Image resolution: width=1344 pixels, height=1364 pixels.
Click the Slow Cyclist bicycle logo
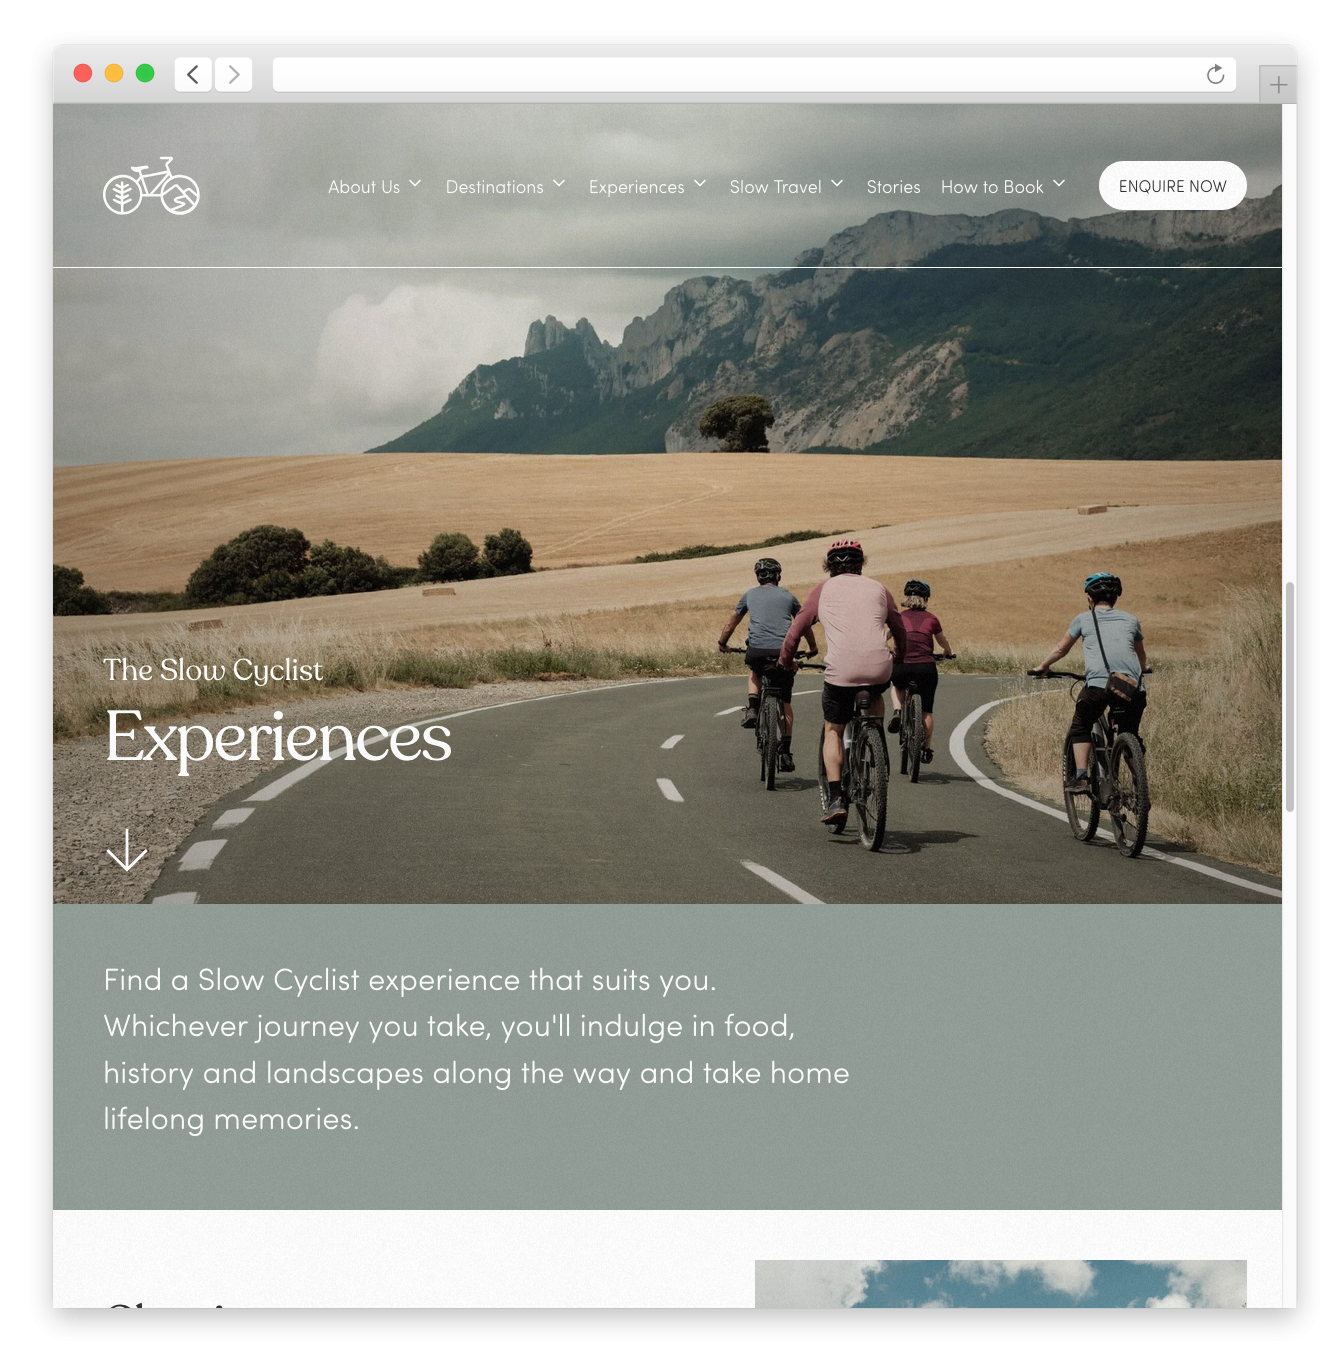[151, 186]
